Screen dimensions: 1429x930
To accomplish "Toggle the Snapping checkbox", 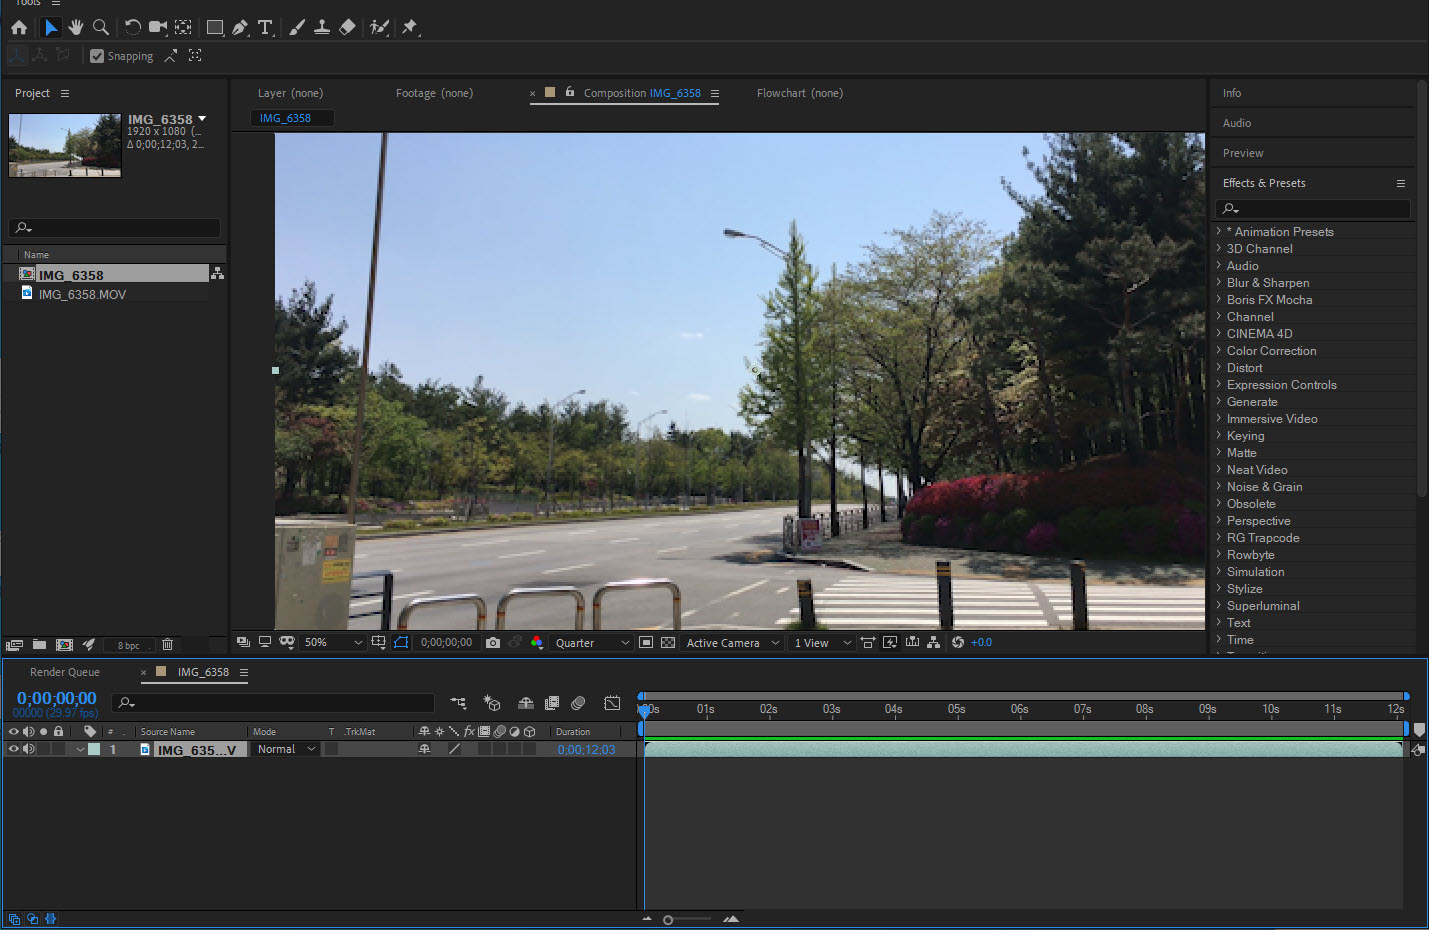I will [97, 56].
